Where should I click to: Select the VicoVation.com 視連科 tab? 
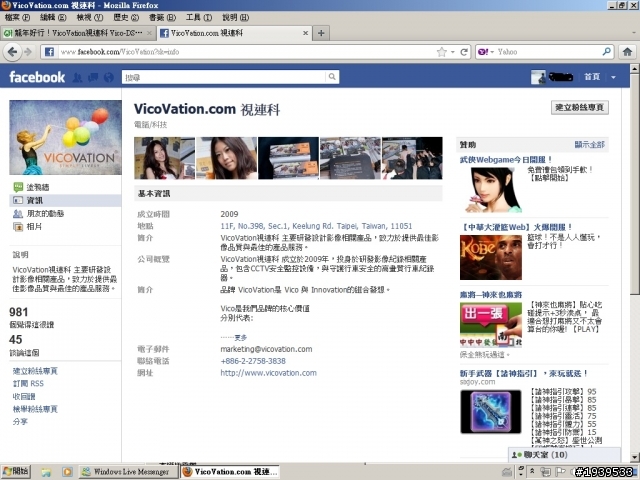click(x=234, y=33)
